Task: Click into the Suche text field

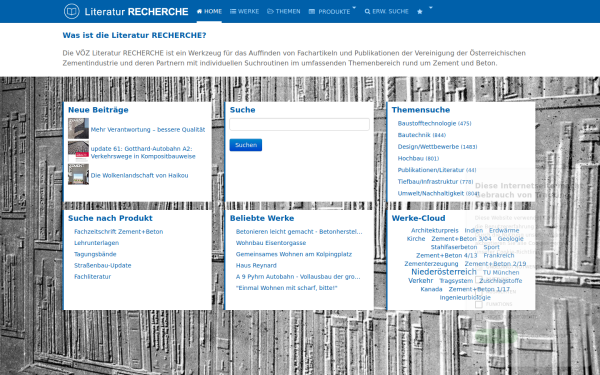Action: point(300,124)
